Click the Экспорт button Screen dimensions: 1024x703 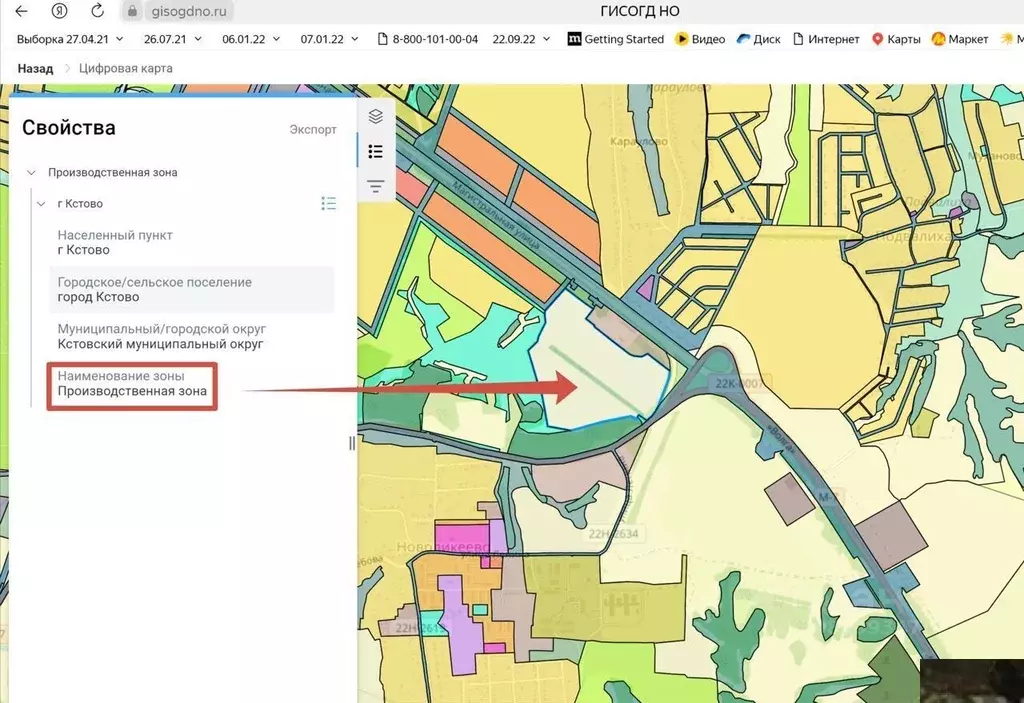313,129
